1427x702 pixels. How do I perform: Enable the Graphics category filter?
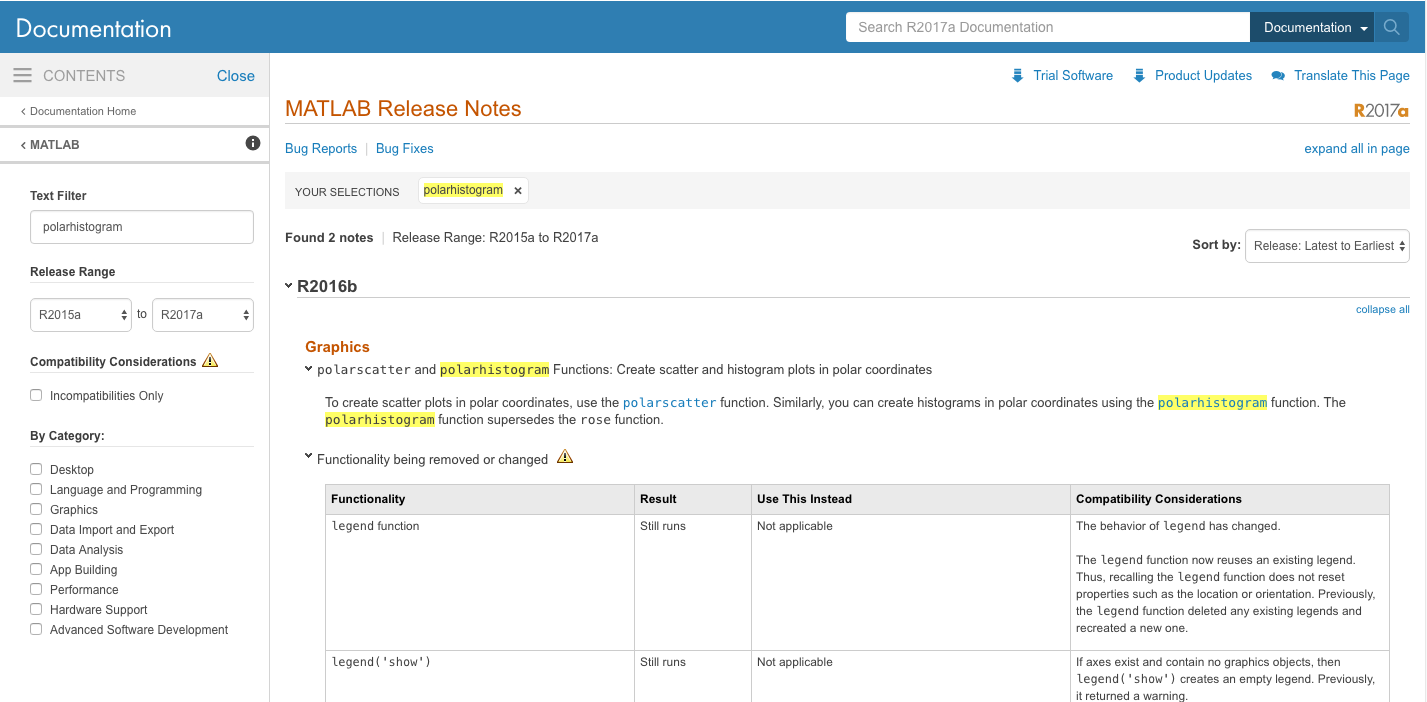pos(36,509)
